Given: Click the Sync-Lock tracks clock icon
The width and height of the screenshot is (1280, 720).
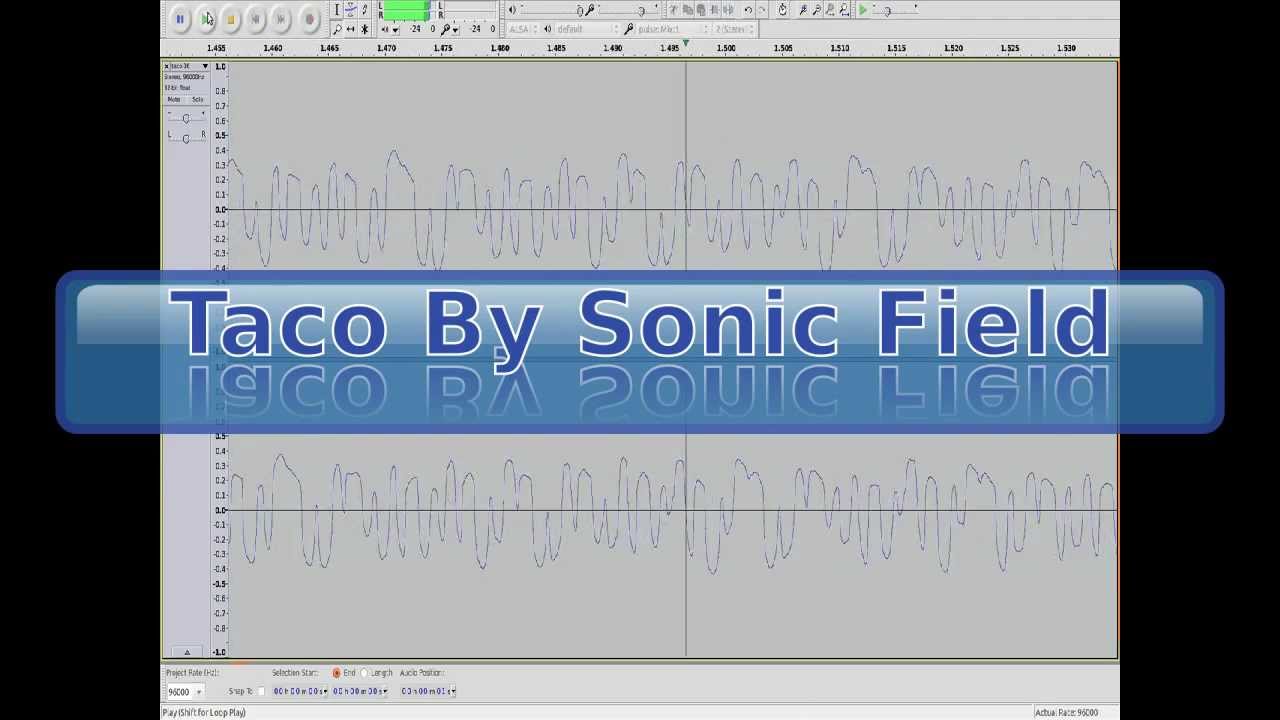Looking at the screenshot, I should point(782,10).
